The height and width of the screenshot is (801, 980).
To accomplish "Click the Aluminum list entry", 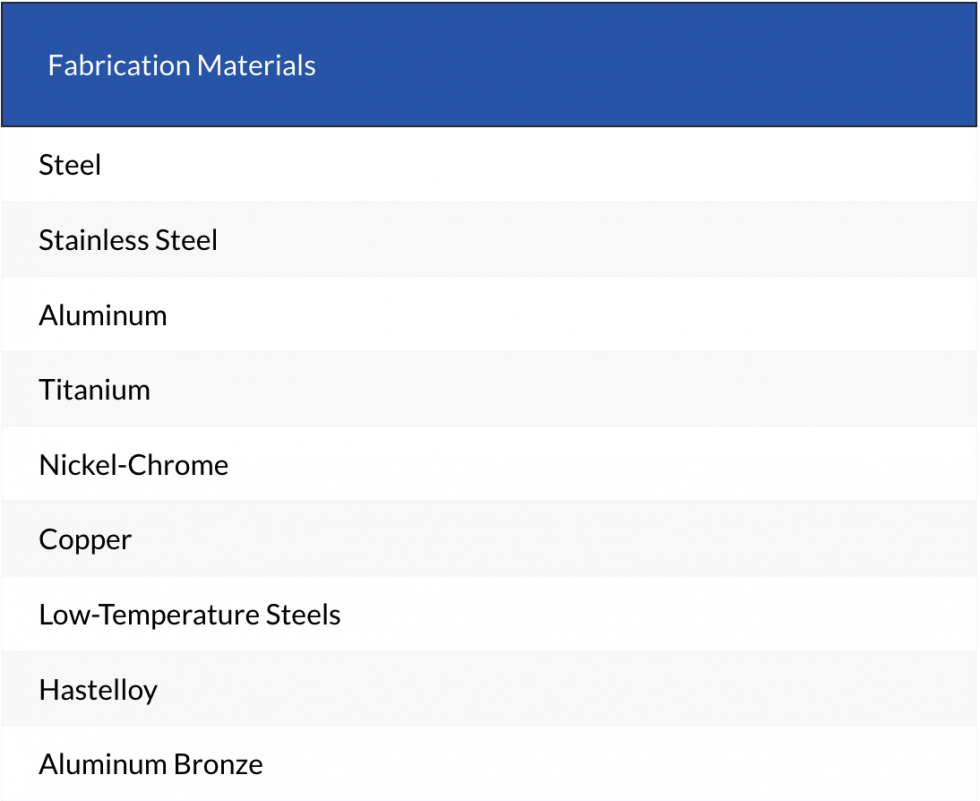I will 489,315.
